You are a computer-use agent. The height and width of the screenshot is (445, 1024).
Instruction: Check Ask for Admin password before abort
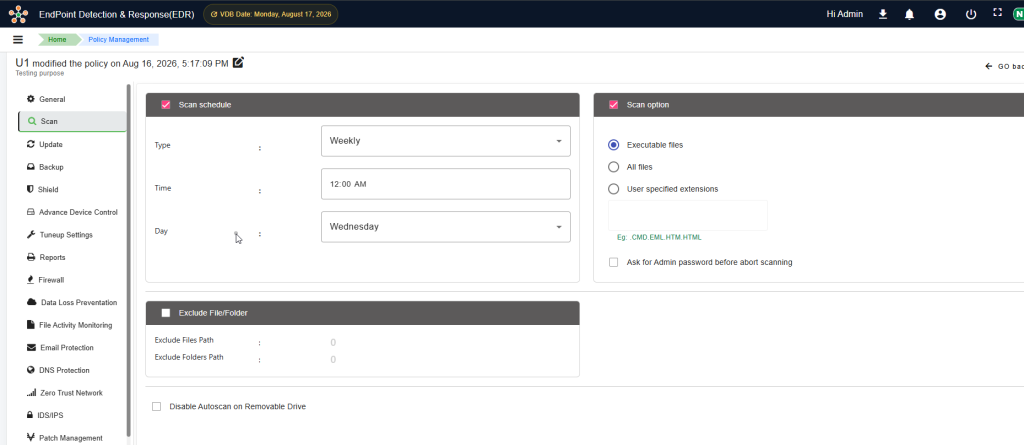coord(613,262)
